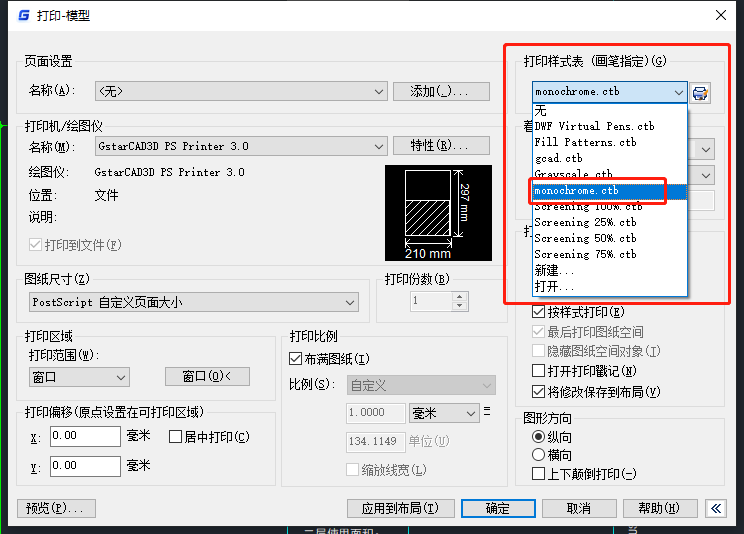Image resolution: width=744 pixels, height=534 pixels.
Task: Choose 无 in plot style list
Action: pos(609,111)
